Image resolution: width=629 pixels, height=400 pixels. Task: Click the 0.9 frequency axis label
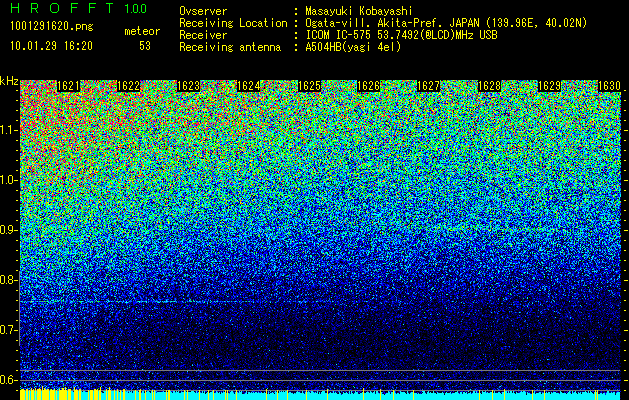8,230
